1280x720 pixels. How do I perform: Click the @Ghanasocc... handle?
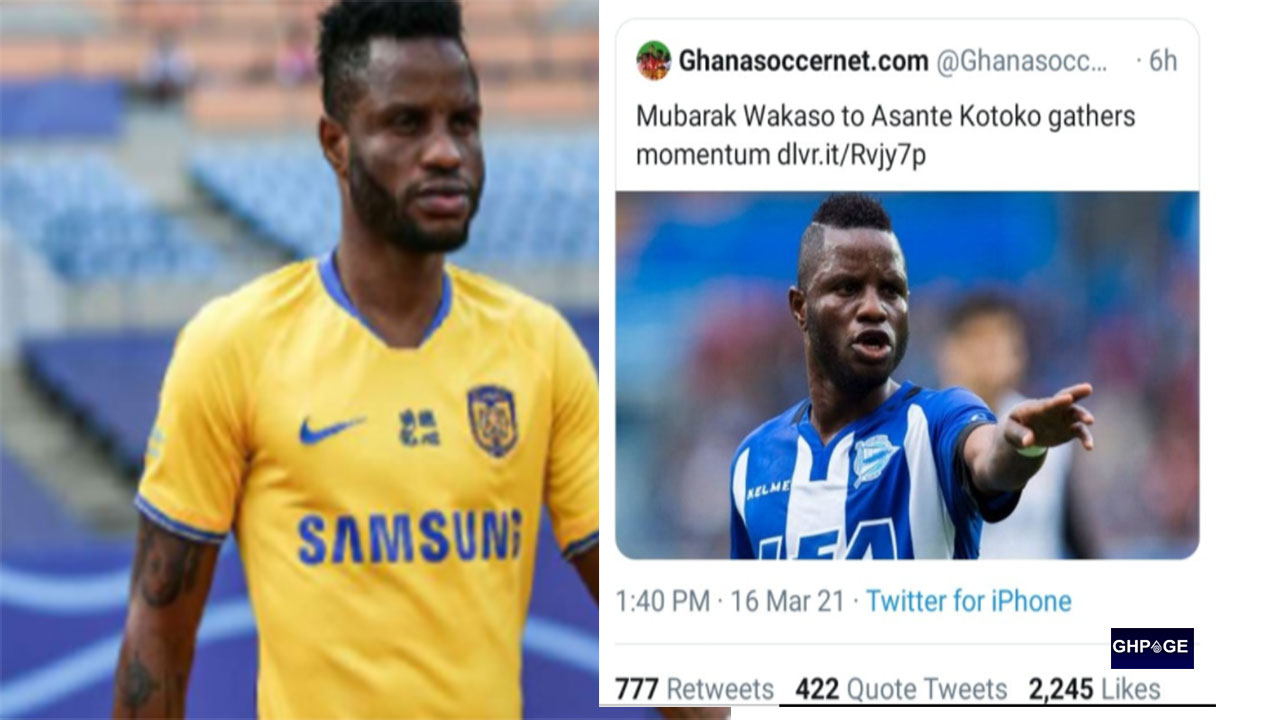click(x=1021, y=62)
